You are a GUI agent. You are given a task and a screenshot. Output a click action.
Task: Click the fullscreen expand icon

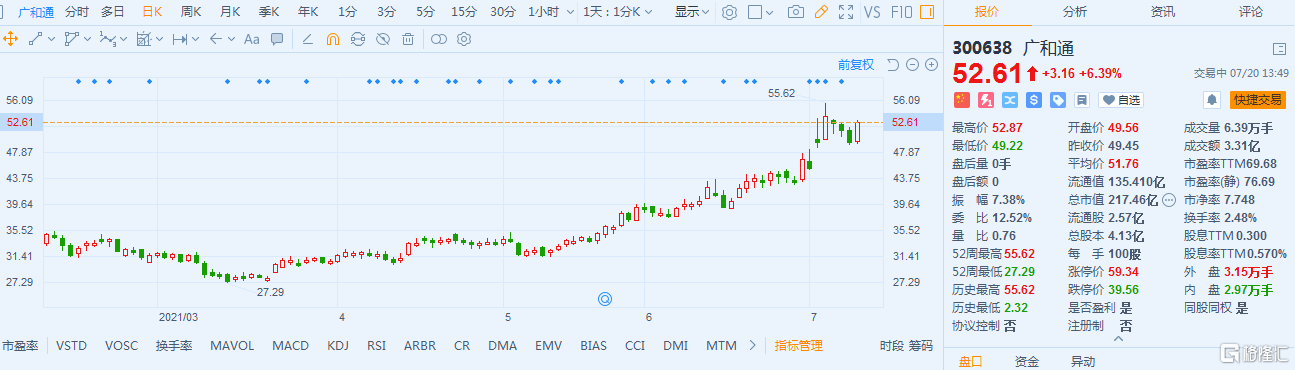(x=846, y=12)
